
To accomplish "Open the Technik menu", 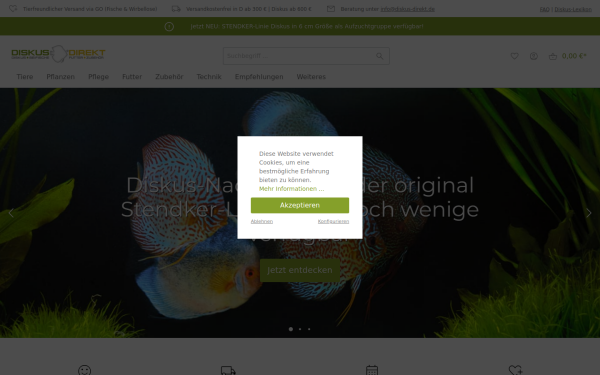I will click(x=209, y=77).
